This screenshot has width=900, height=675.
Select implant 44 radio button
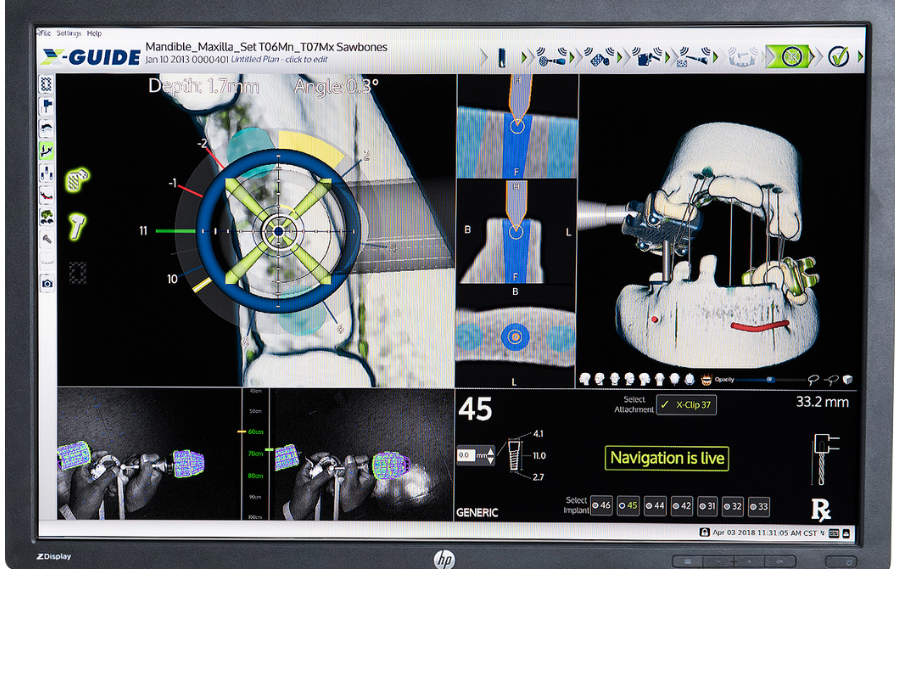(655, 506)
